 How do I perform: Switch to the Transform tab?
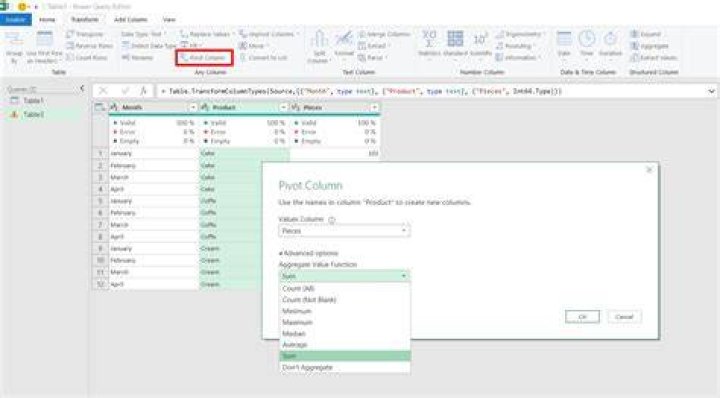pos(84,20)
